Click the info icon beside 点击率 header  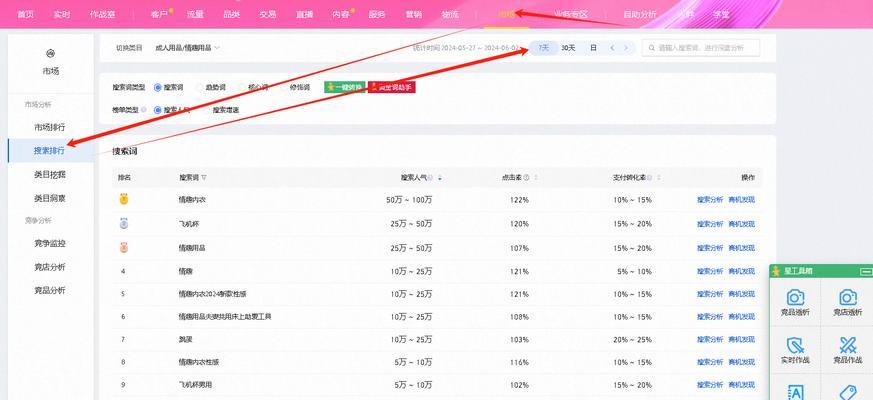[x=526, y=178]
